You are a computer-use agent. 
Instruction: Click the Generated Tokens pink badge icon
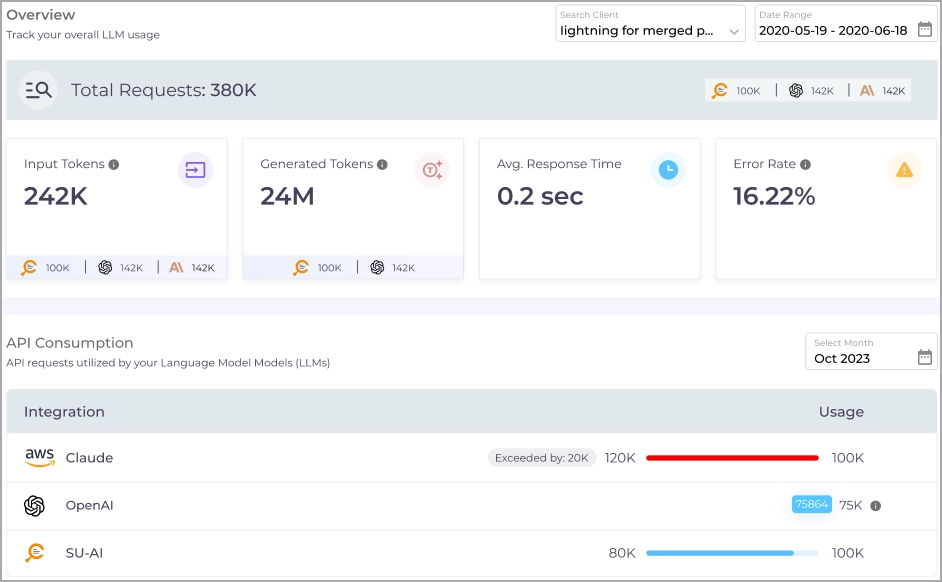click(x=432, y=170)
